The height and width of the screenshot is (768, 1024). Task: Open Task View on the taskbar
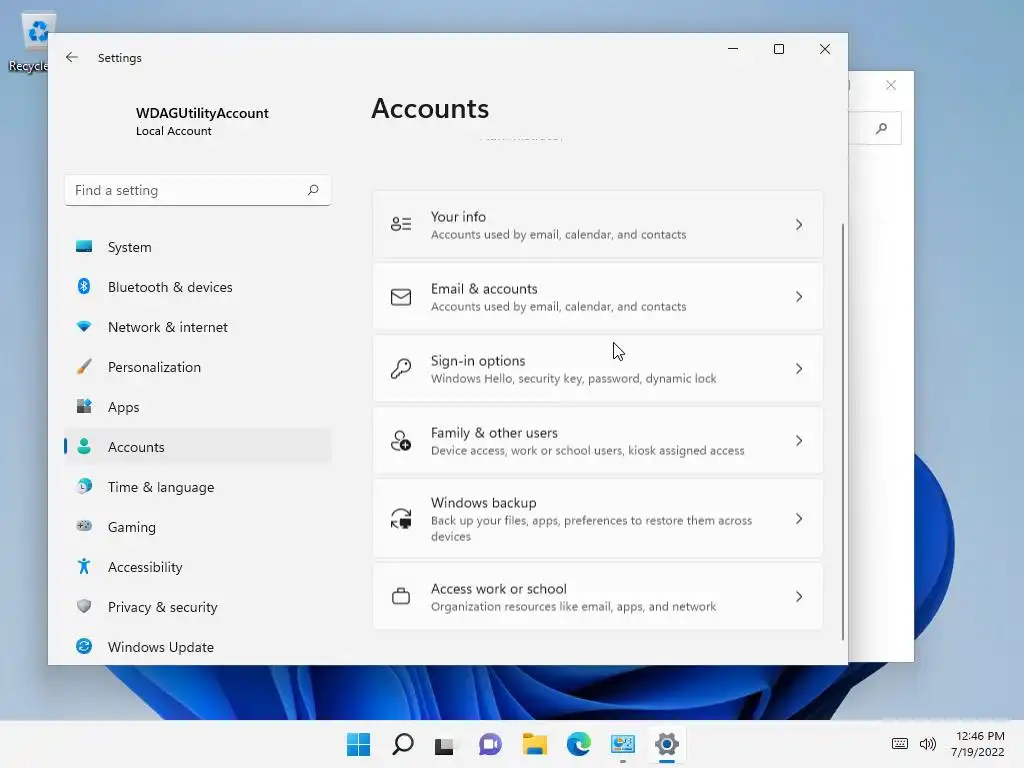445,745
